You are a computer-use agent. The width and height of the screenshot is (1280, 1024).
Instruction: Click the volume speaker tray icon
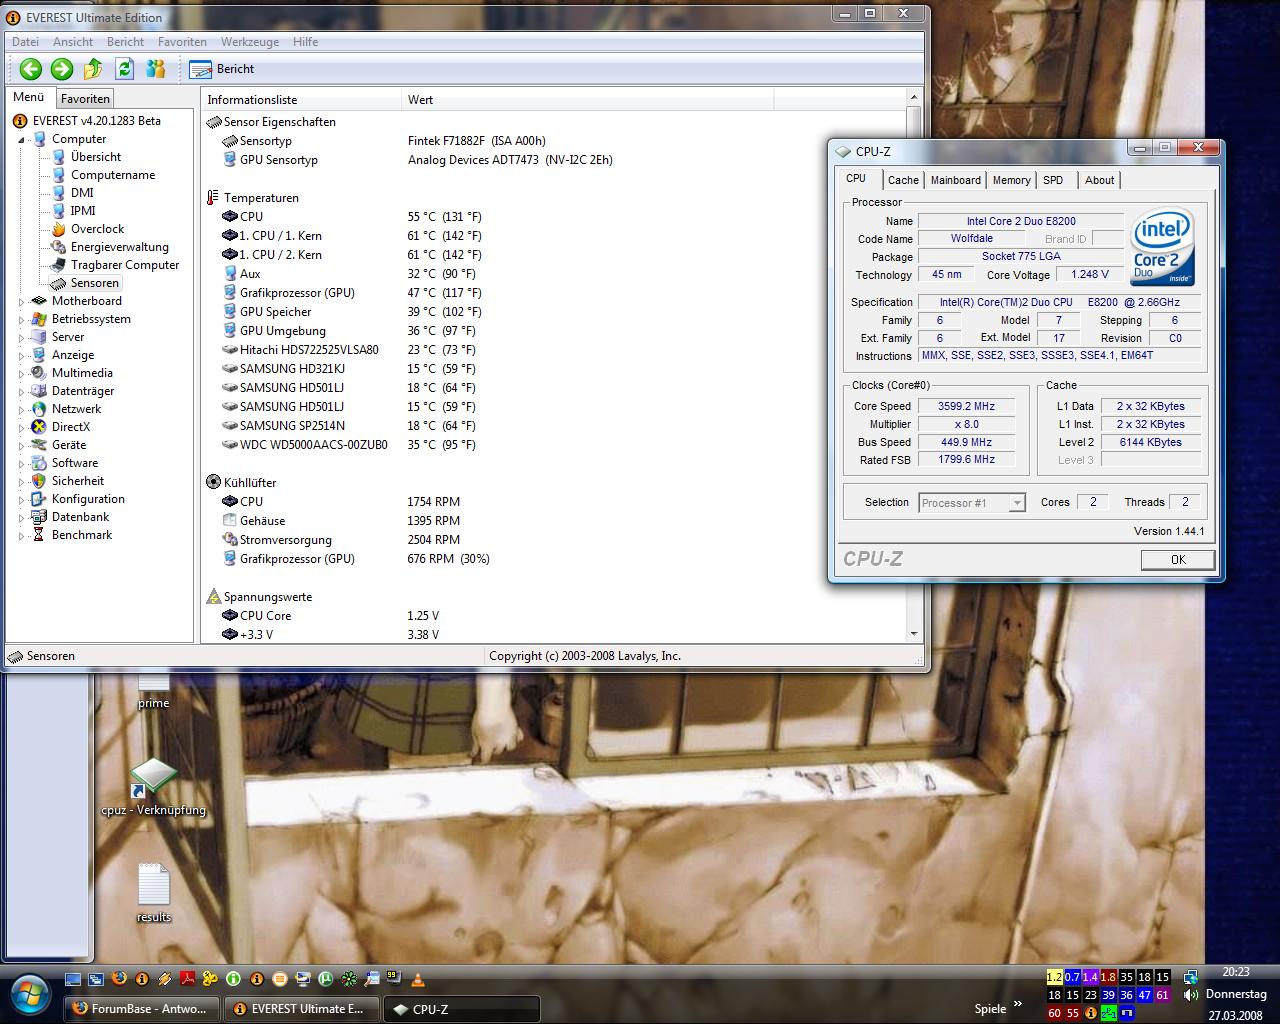pyautogui.click(x=1190, y=995)
